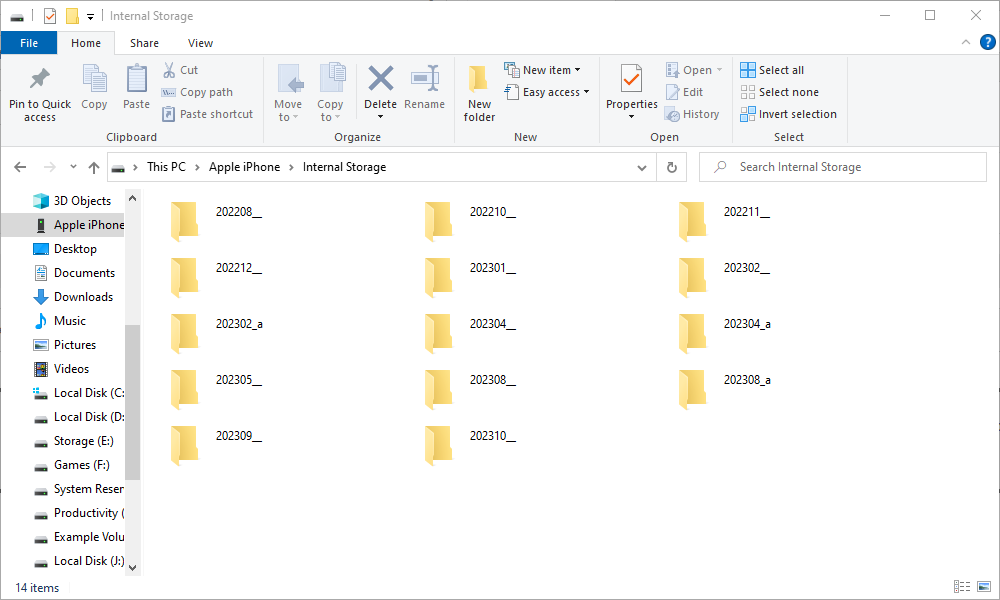Expand the Open dropdown in ribbon

click(719, 70)
